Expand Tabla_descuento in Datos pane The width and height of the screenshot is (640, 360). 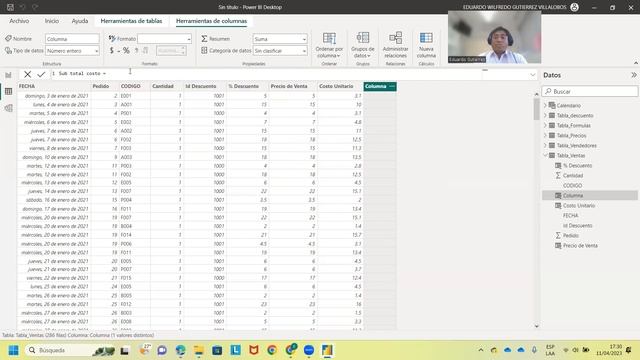(x=545, y=116)
